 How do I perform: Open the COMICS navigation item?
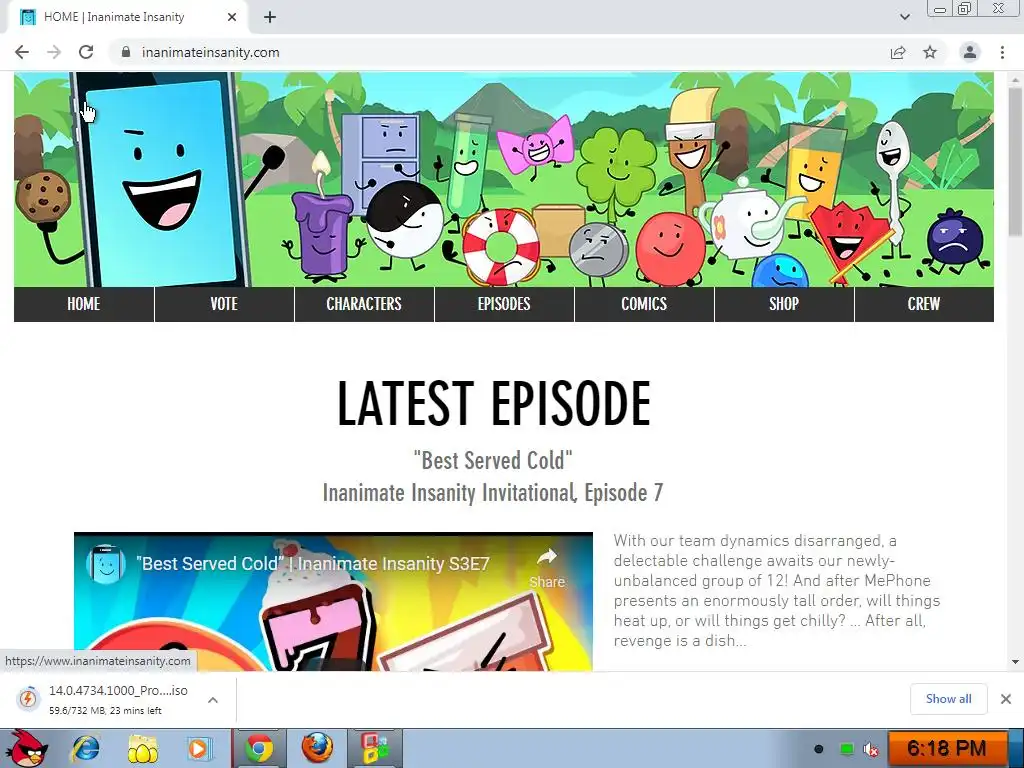644,304
